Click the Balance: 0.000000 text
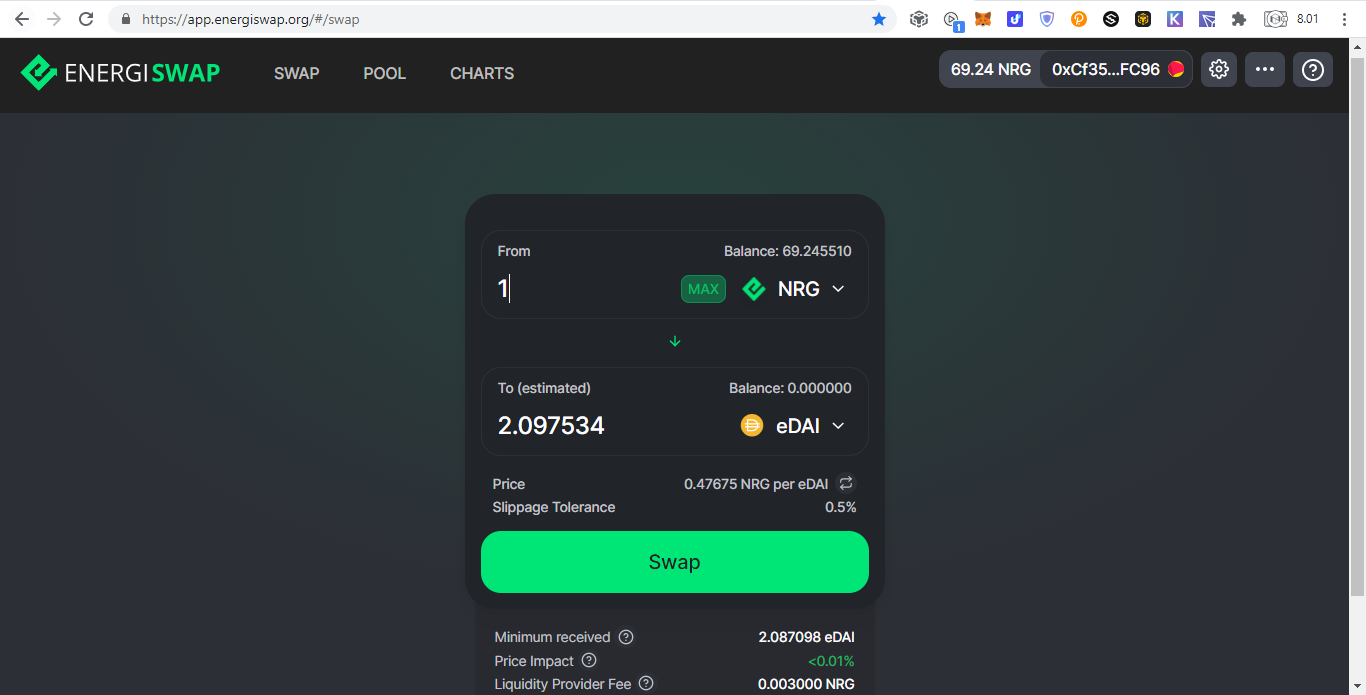Screen dimensions: 1366x695 click(790, 388)
